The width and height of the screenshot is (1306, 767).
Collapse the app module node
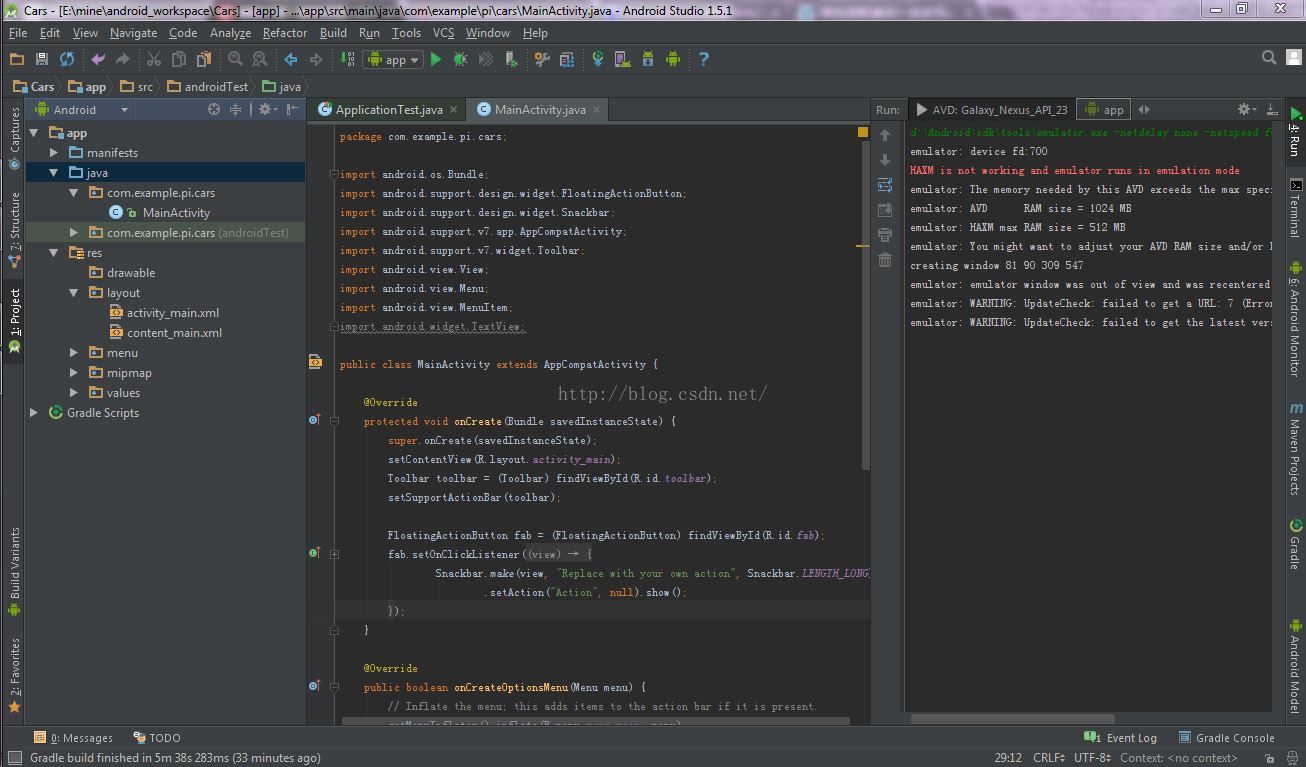coord(34,133)
